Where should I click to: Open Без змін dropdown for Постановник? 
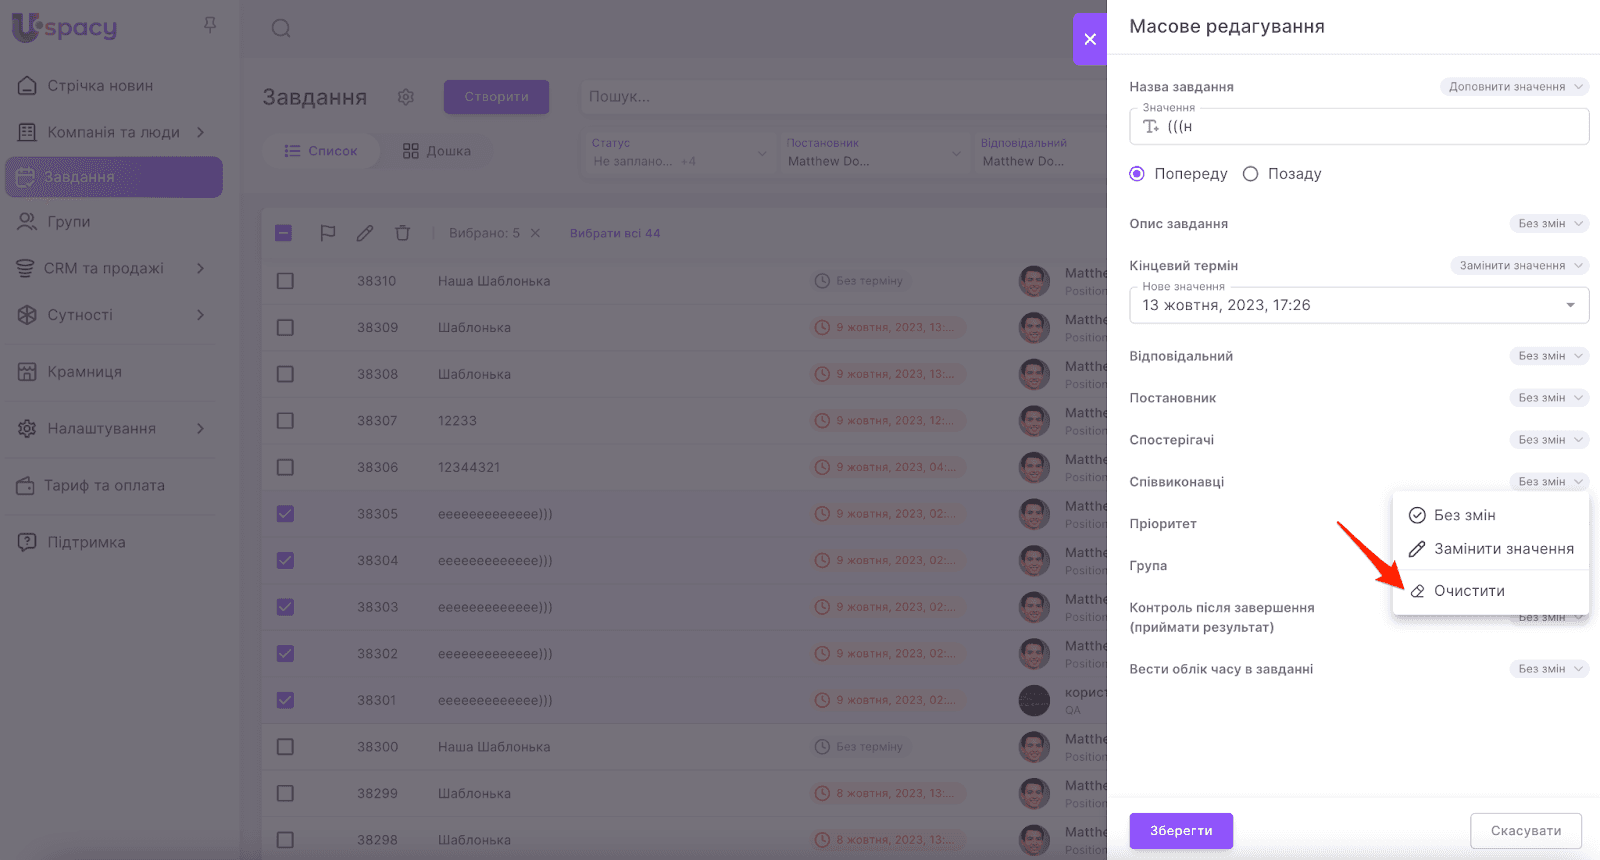(1549, 398)
